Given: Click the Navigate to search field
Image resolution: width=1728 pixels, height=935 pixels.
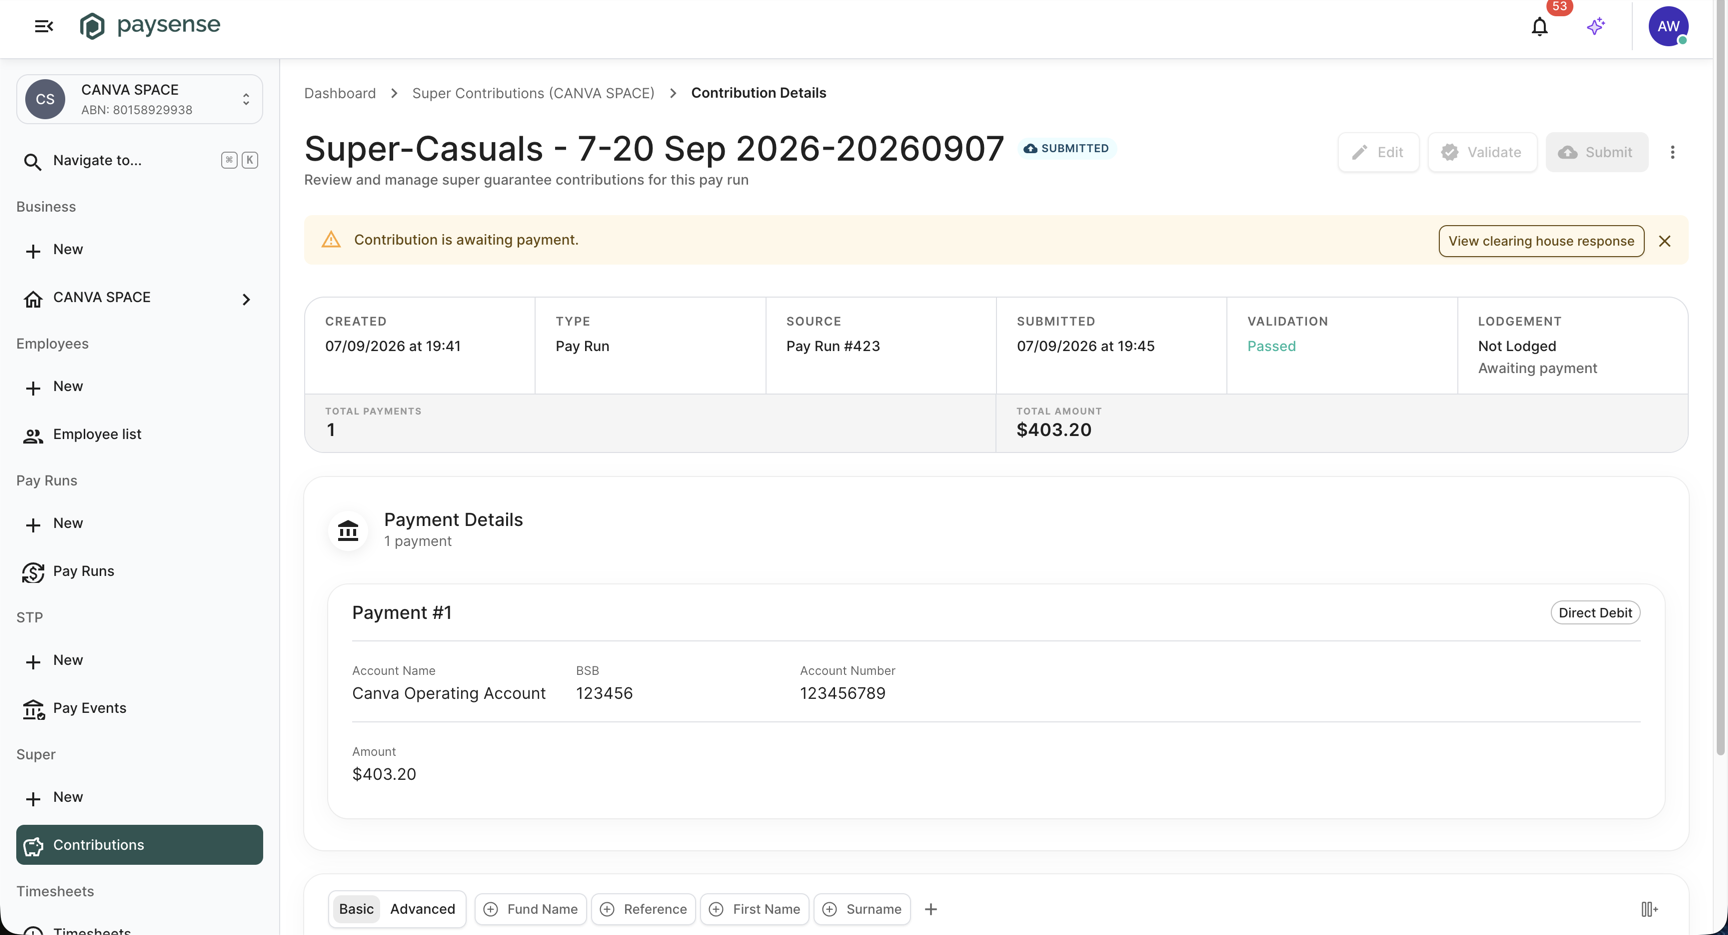Looking at the screenshot, I should tap(139, 160).
